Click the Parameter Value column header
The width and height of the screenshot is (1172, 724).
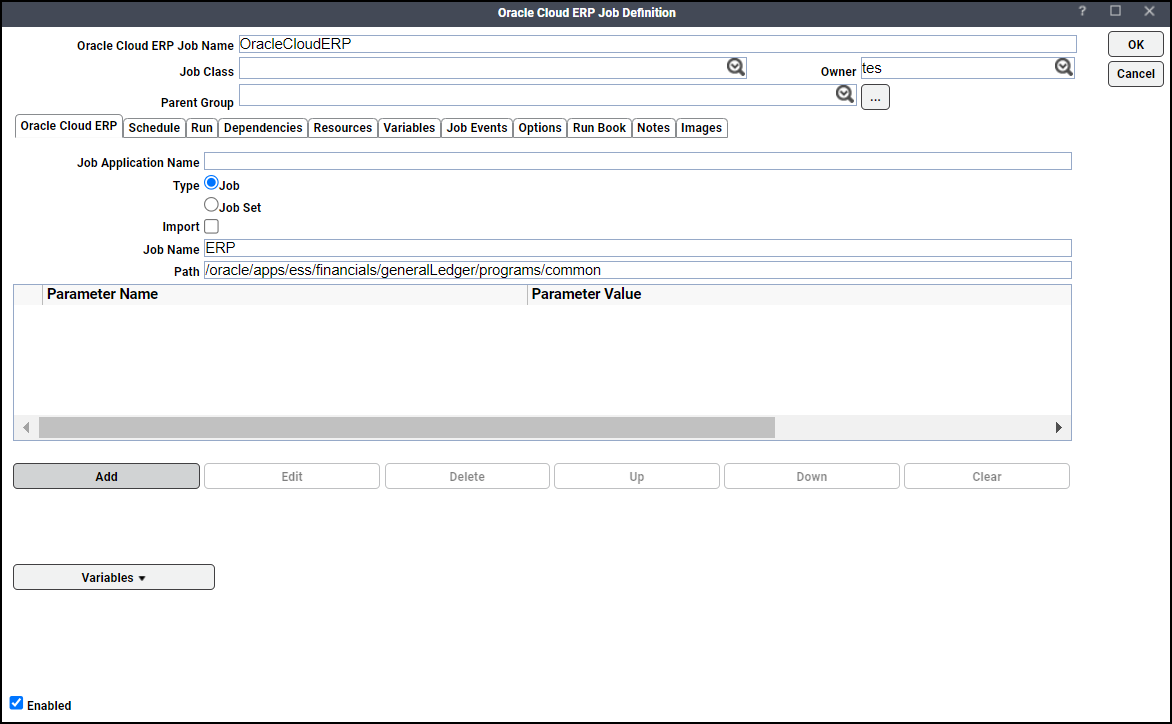tap(799, 294)
